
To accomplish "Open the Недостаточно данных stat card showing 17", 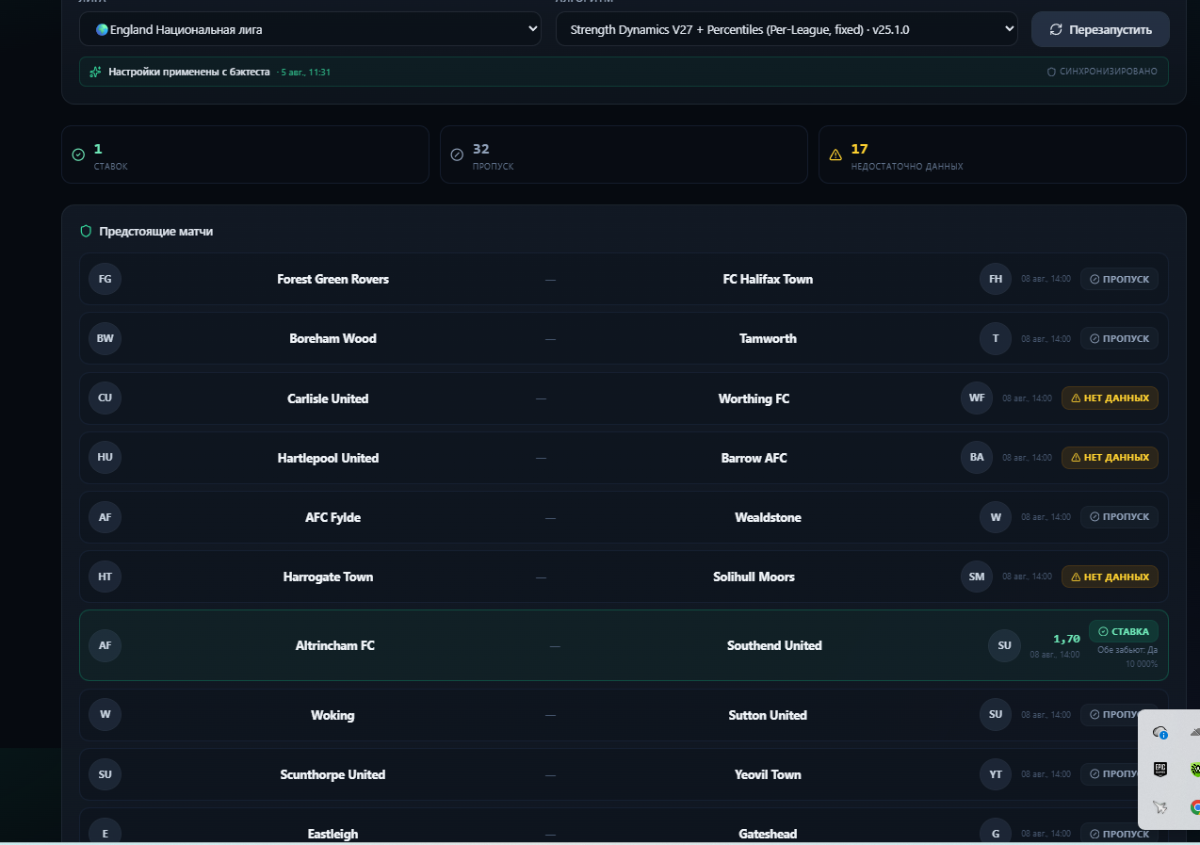I will 1002,154.
